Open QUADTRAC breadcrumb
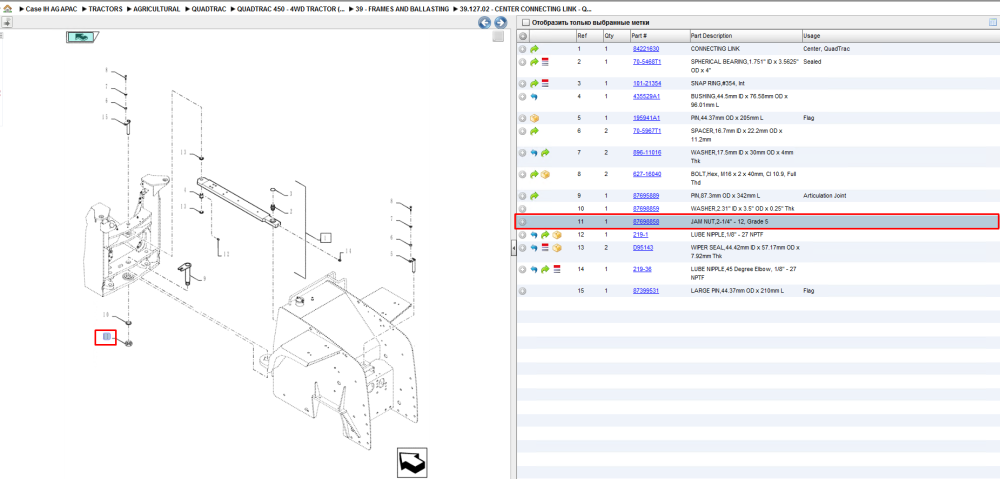The width and height of the screenshot is (1000, 479). pos(208,10)
